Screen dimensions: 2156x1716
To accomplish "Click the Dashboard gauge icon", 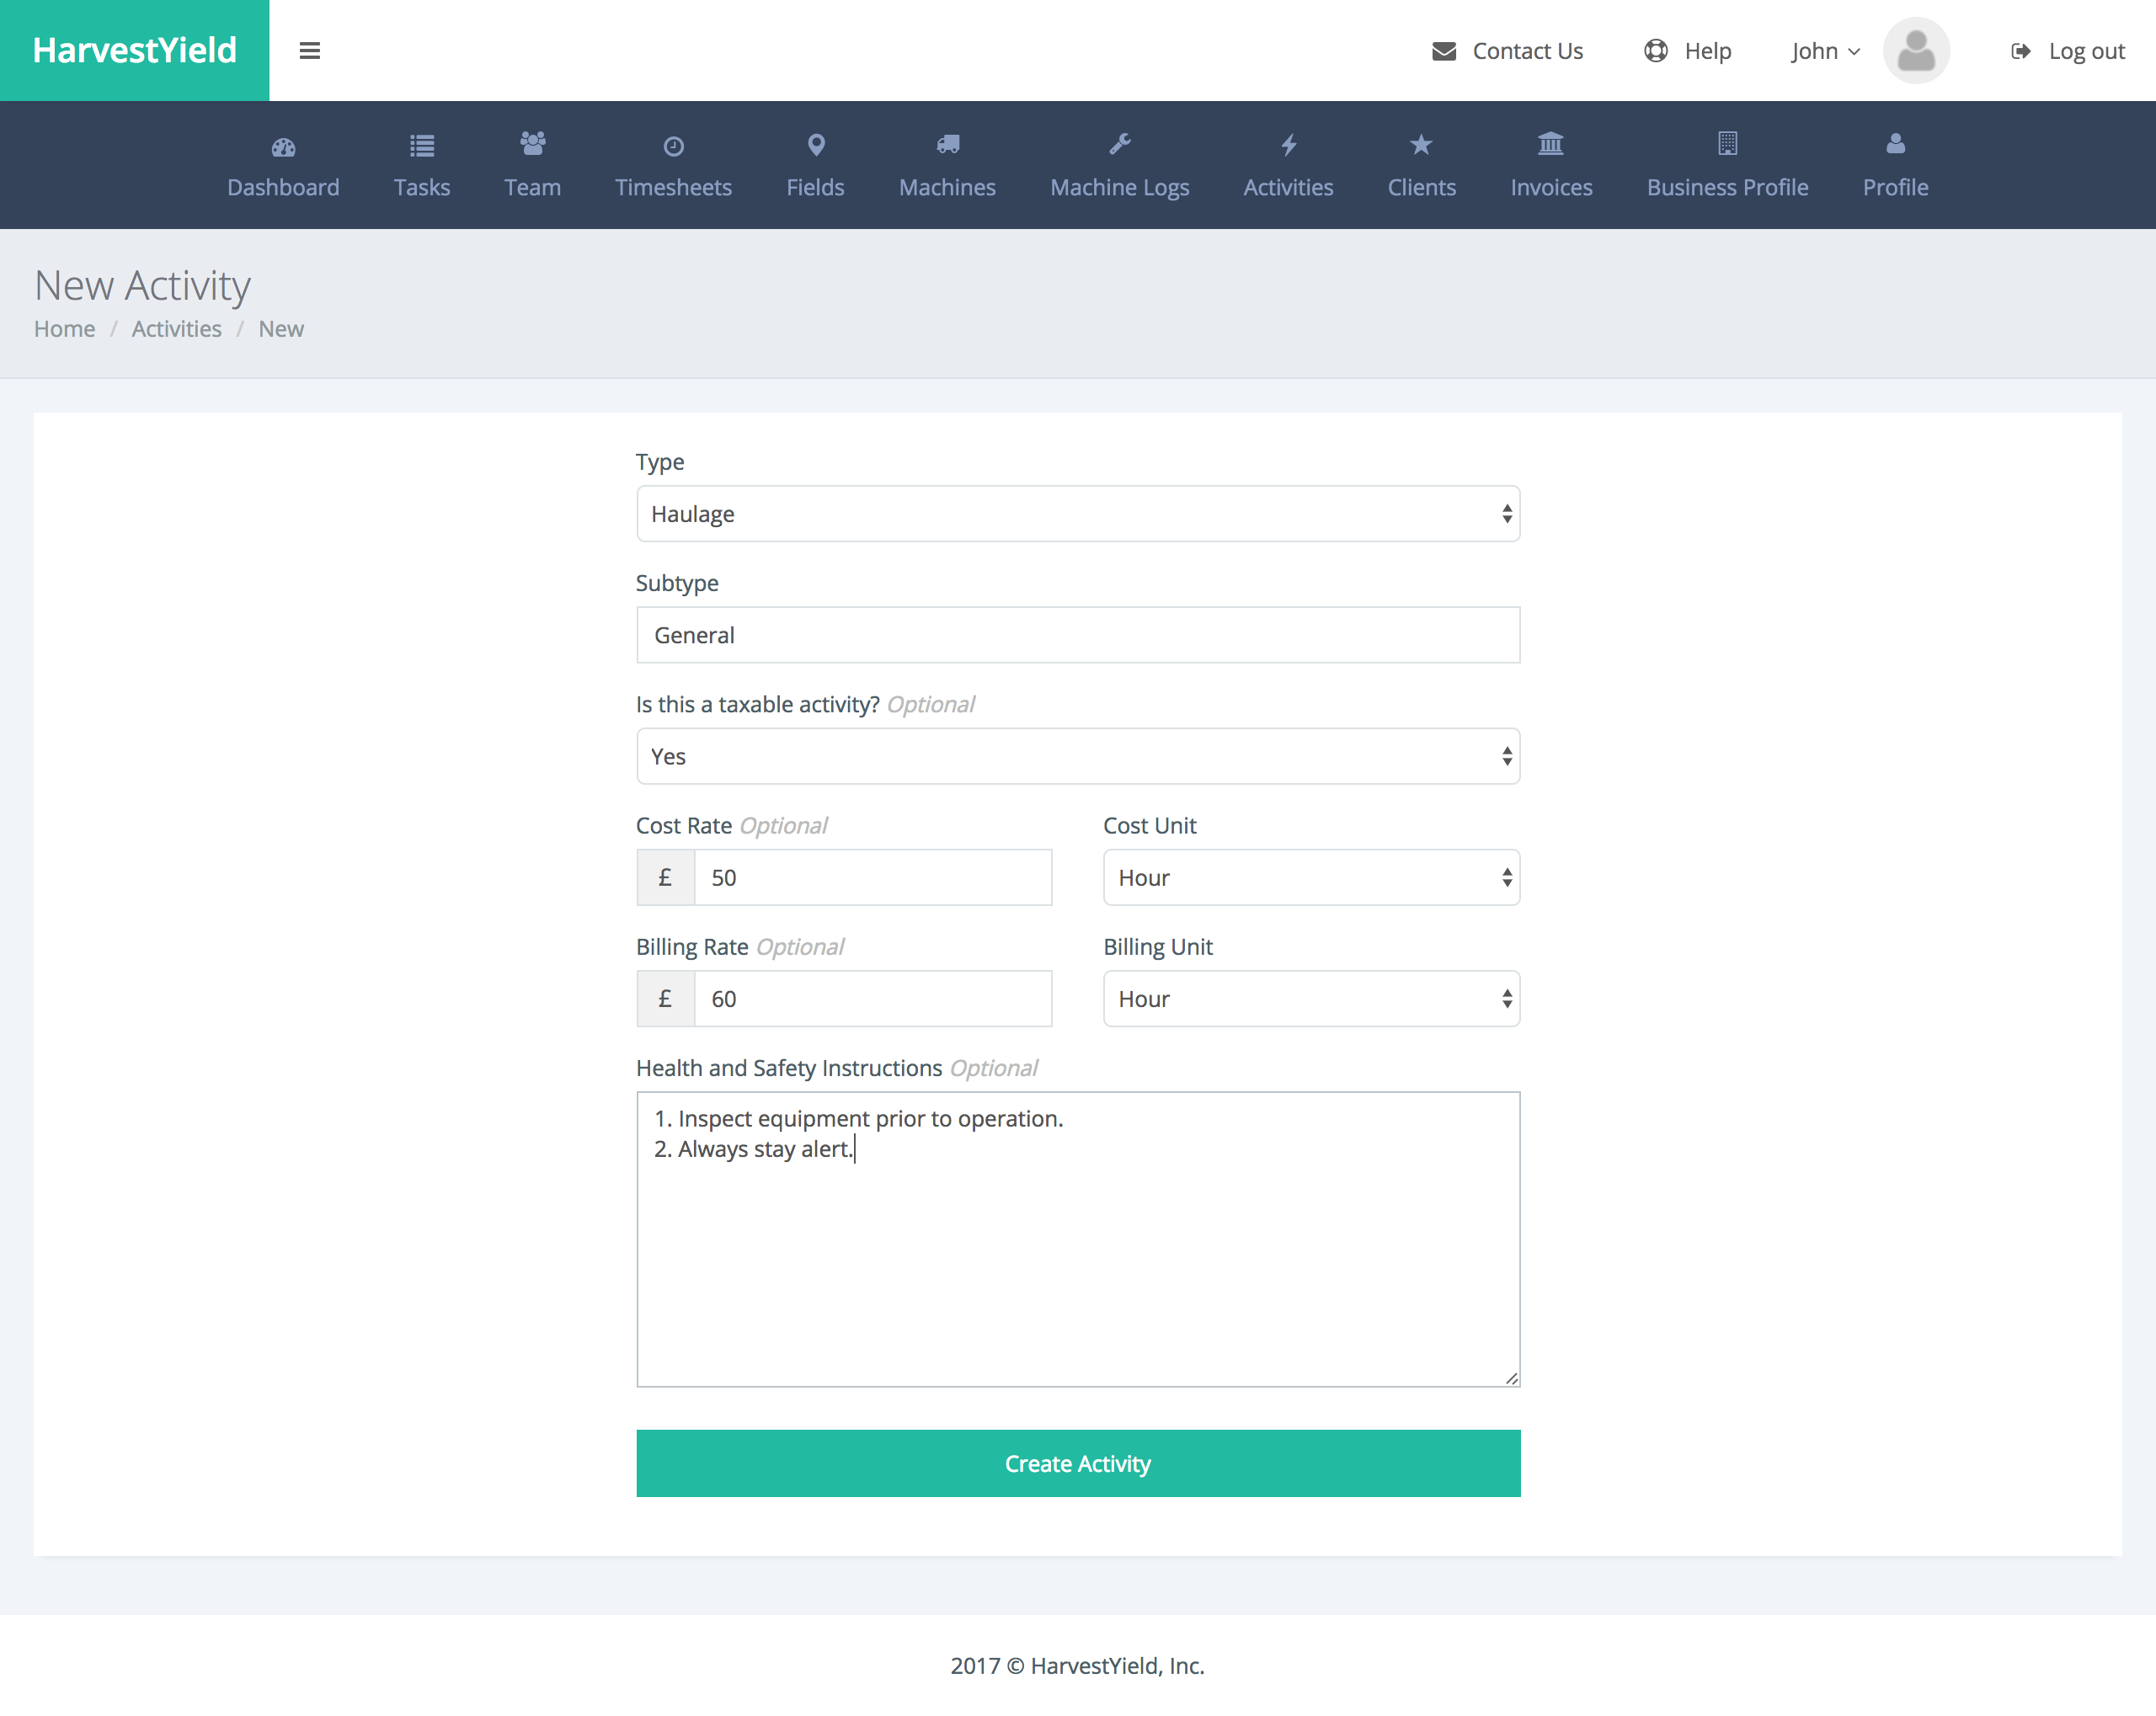I will click(x=283, y=147).
